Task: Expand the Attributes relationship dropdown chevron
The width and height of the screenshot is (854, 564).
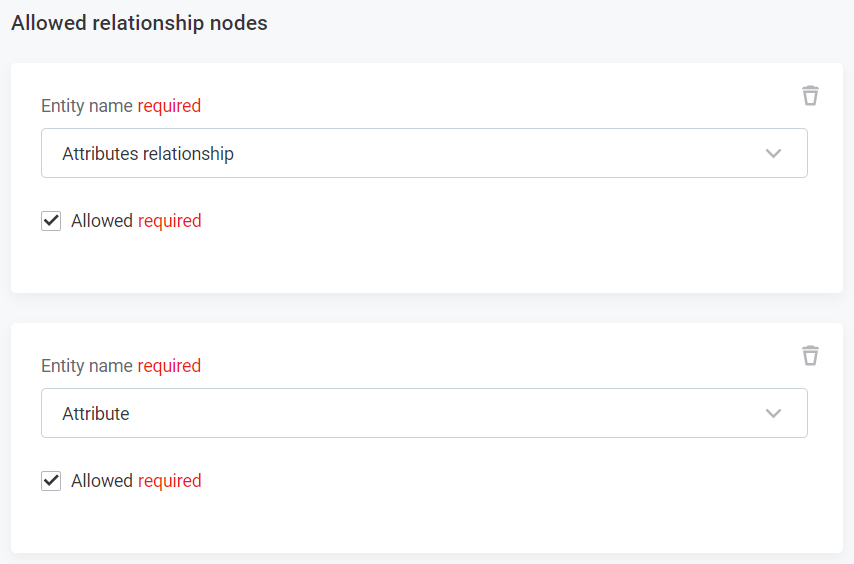Action: [x=773, y=154]
